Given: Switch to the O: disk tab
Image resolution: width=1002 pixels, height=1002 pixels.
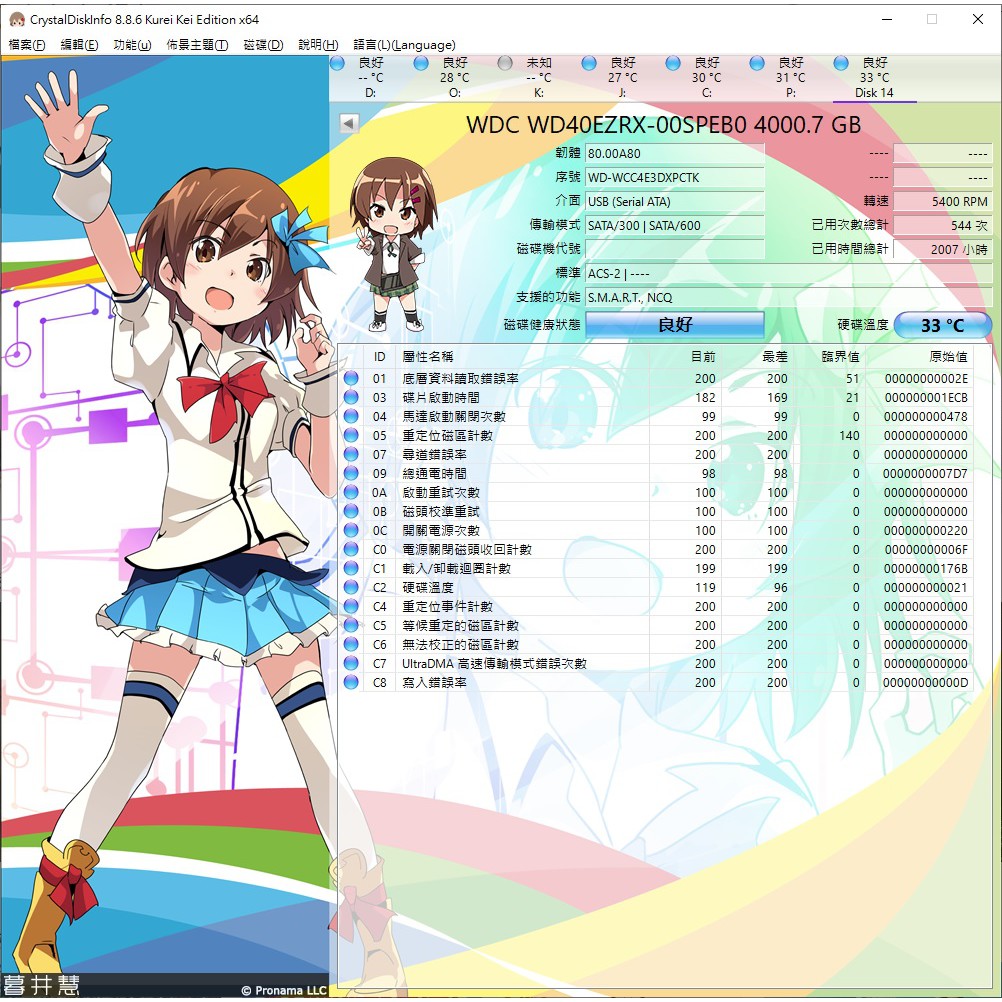Looking at the screenshot, I should pyautogui.click(x=454, y=78).
